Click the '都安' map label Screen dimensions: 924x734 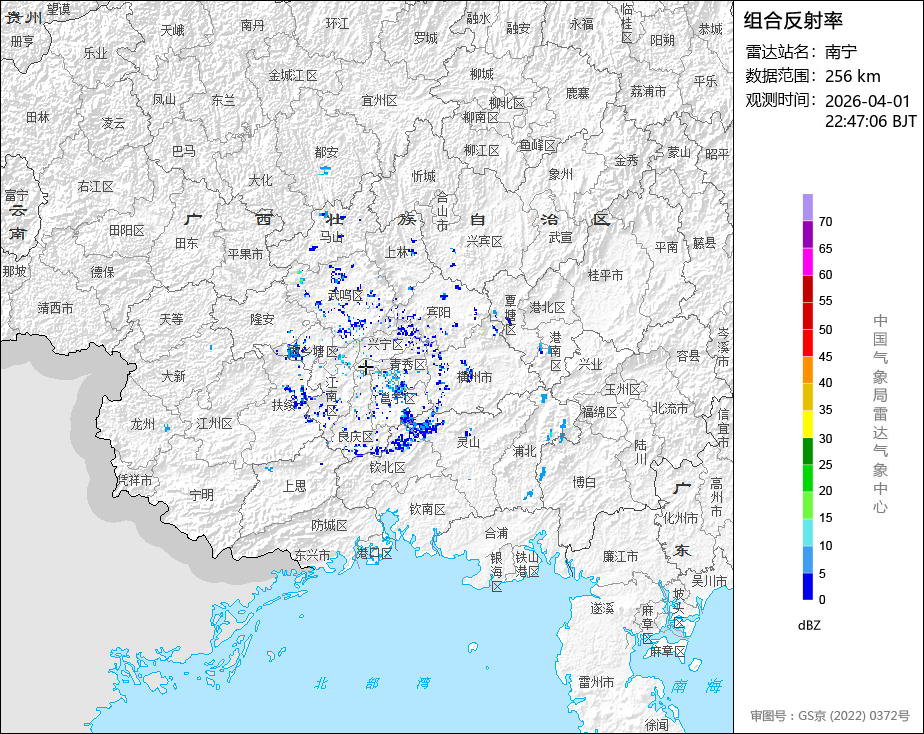326,152
